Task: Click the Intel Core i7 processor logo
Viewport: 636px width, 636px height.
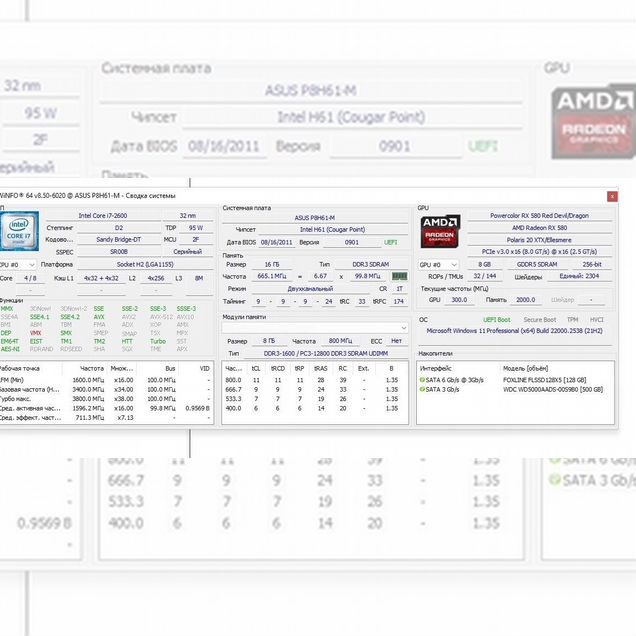Action: click(19, 230)
